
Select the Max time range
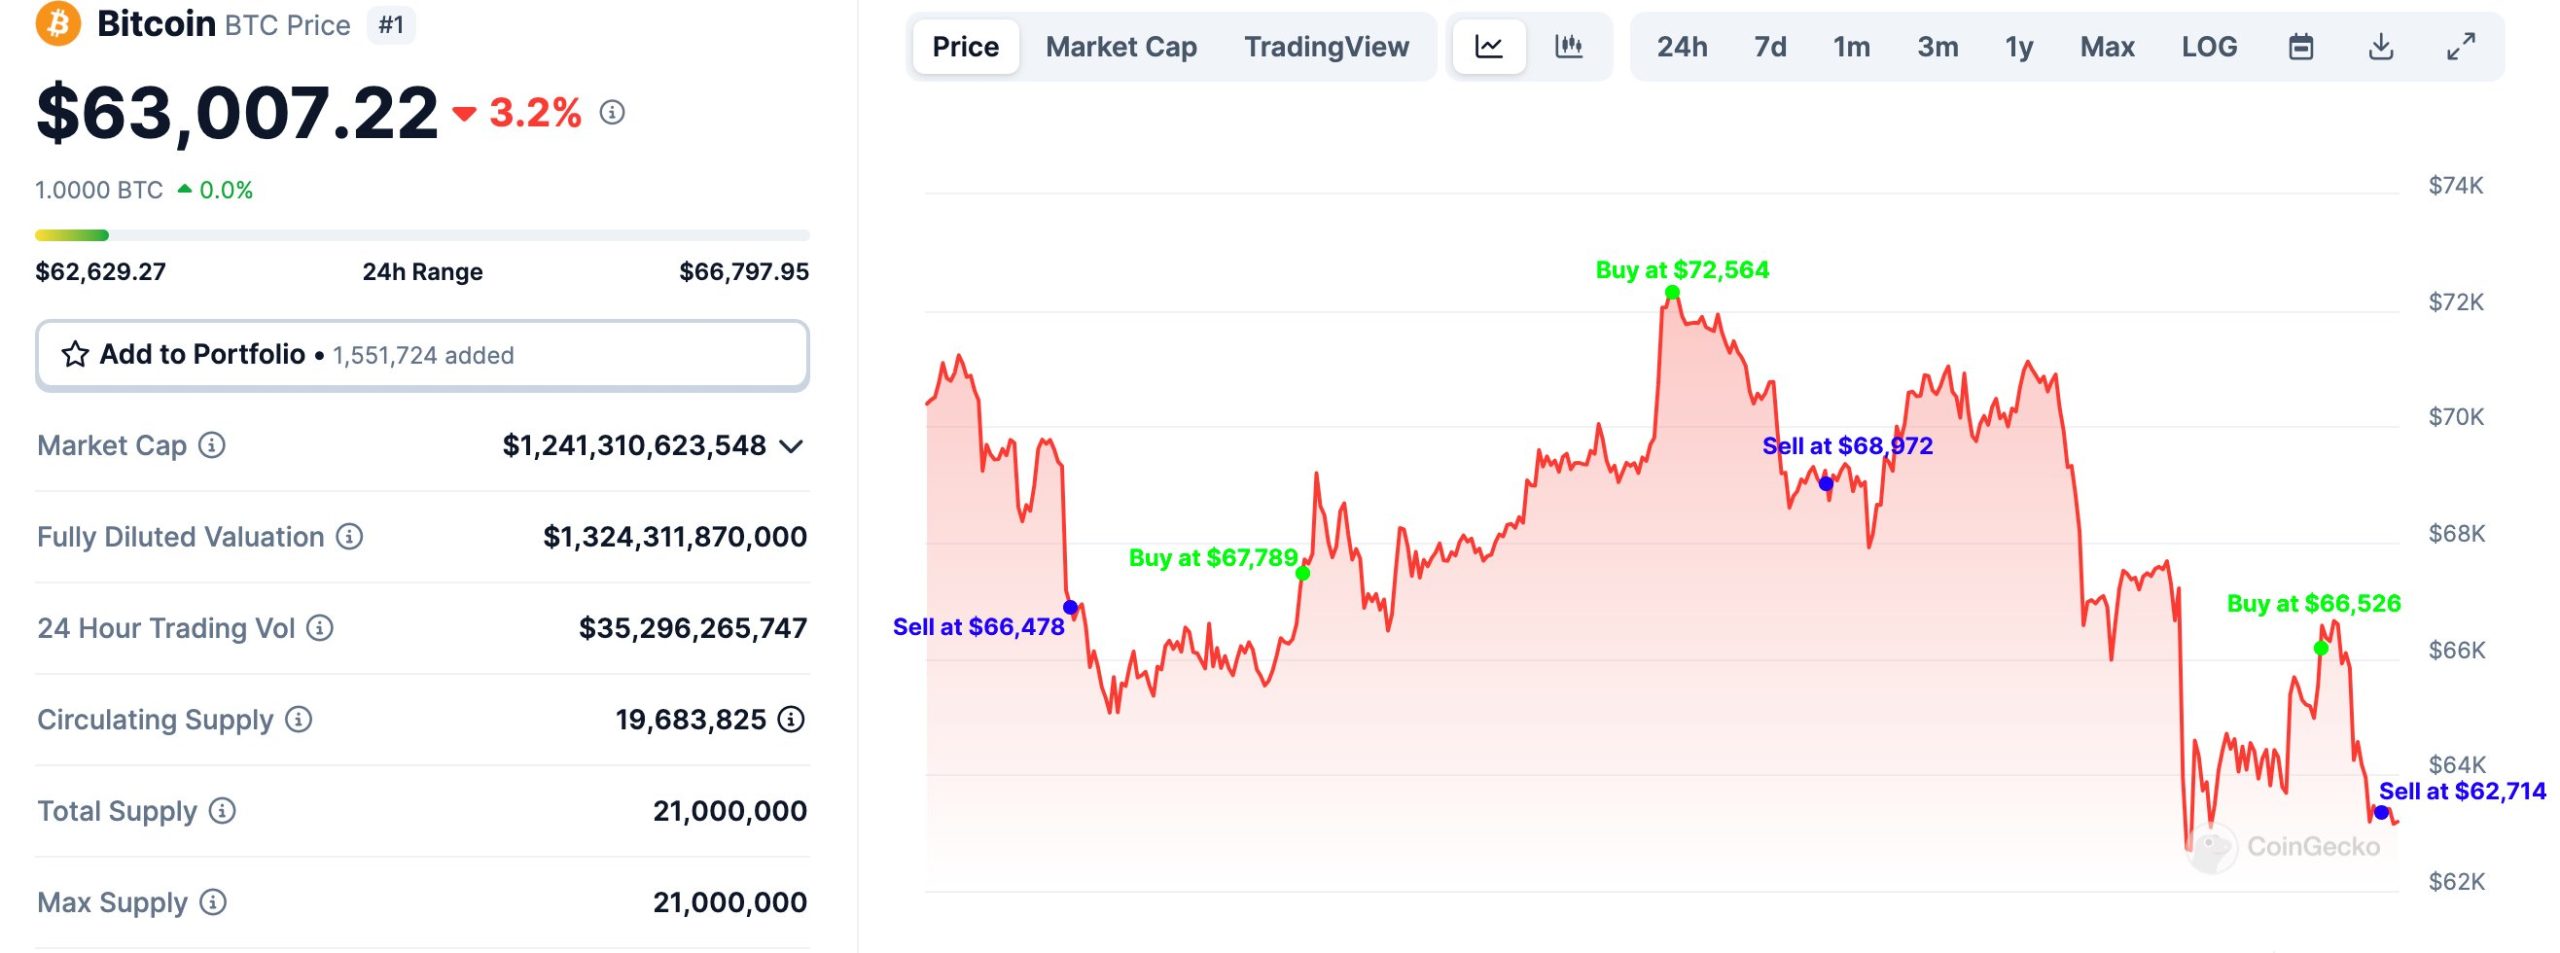(2107, 46)
